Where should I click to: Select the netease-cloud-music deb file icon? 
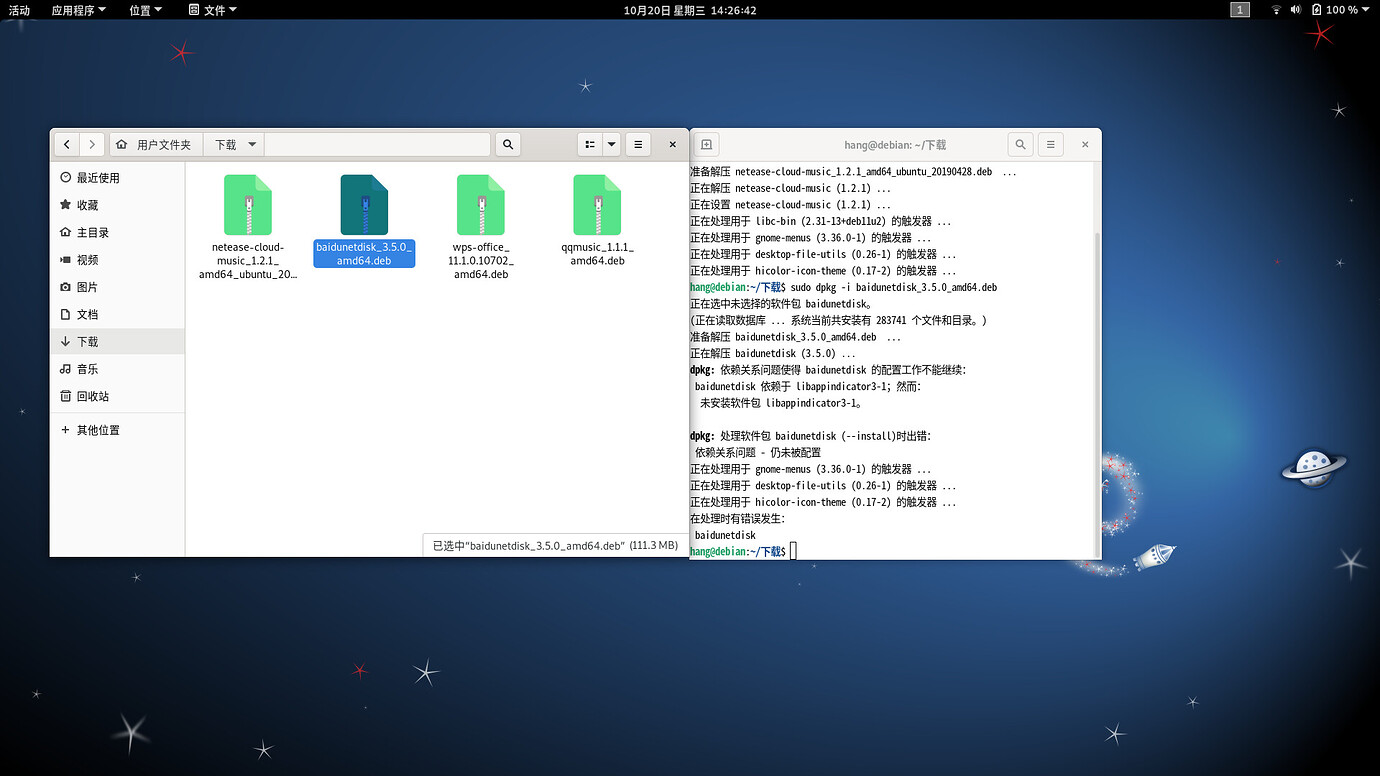pyautogui.click(x=248, y=205)
